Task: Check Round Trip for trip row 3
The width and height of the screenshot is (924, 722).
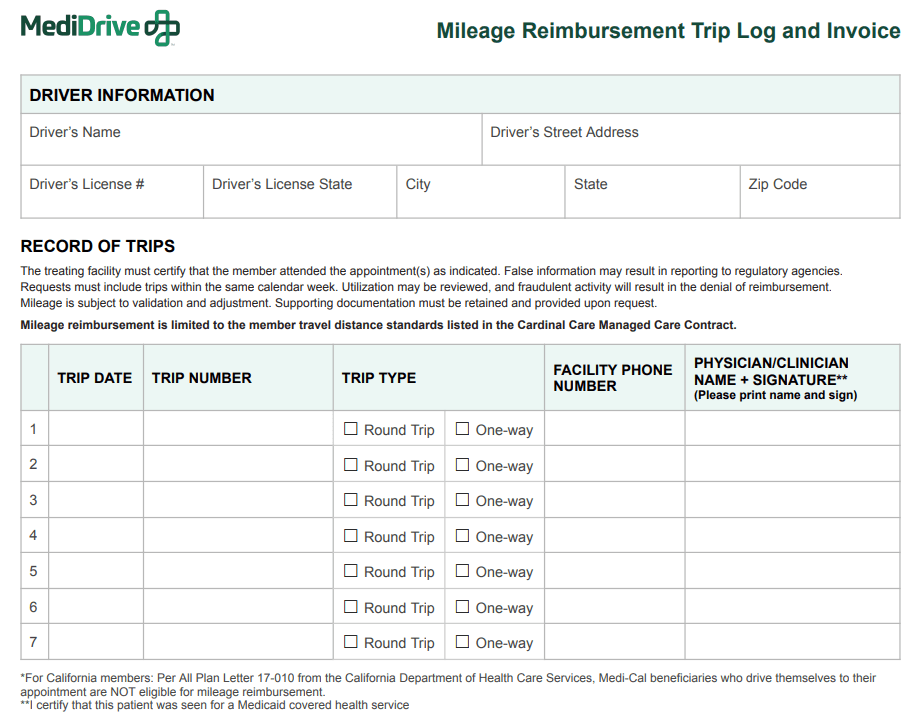Action: (351, 499)
